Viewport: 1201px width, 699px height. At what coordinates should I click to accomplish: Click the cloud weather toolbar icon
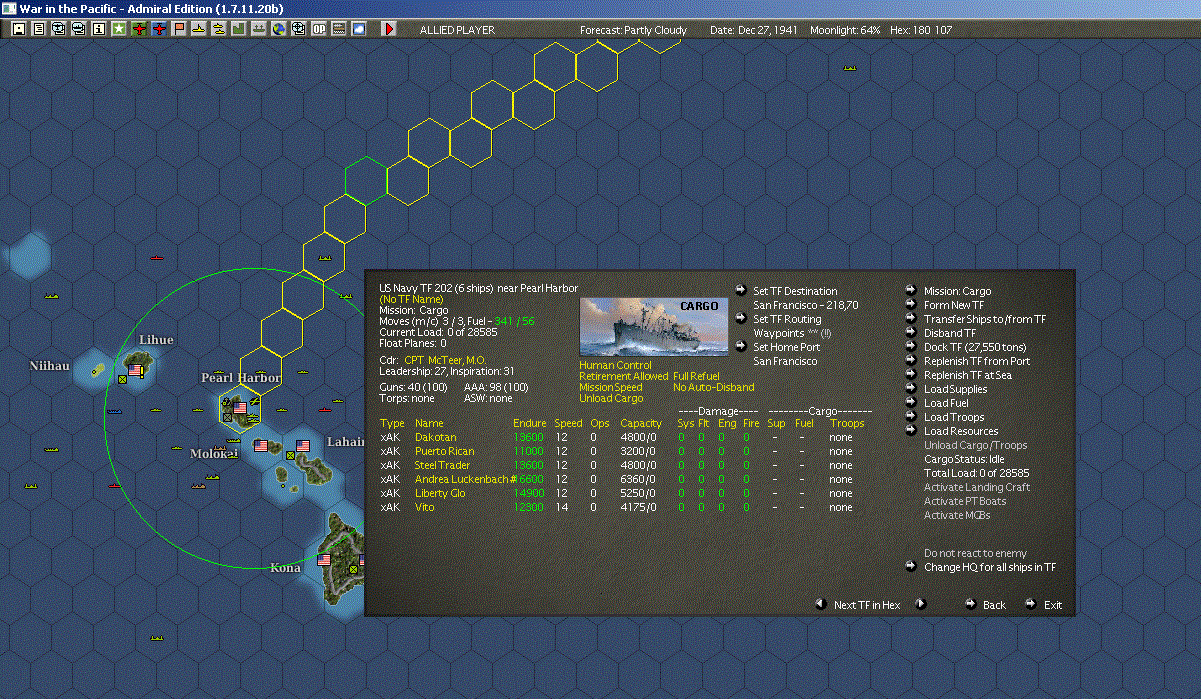358,29
